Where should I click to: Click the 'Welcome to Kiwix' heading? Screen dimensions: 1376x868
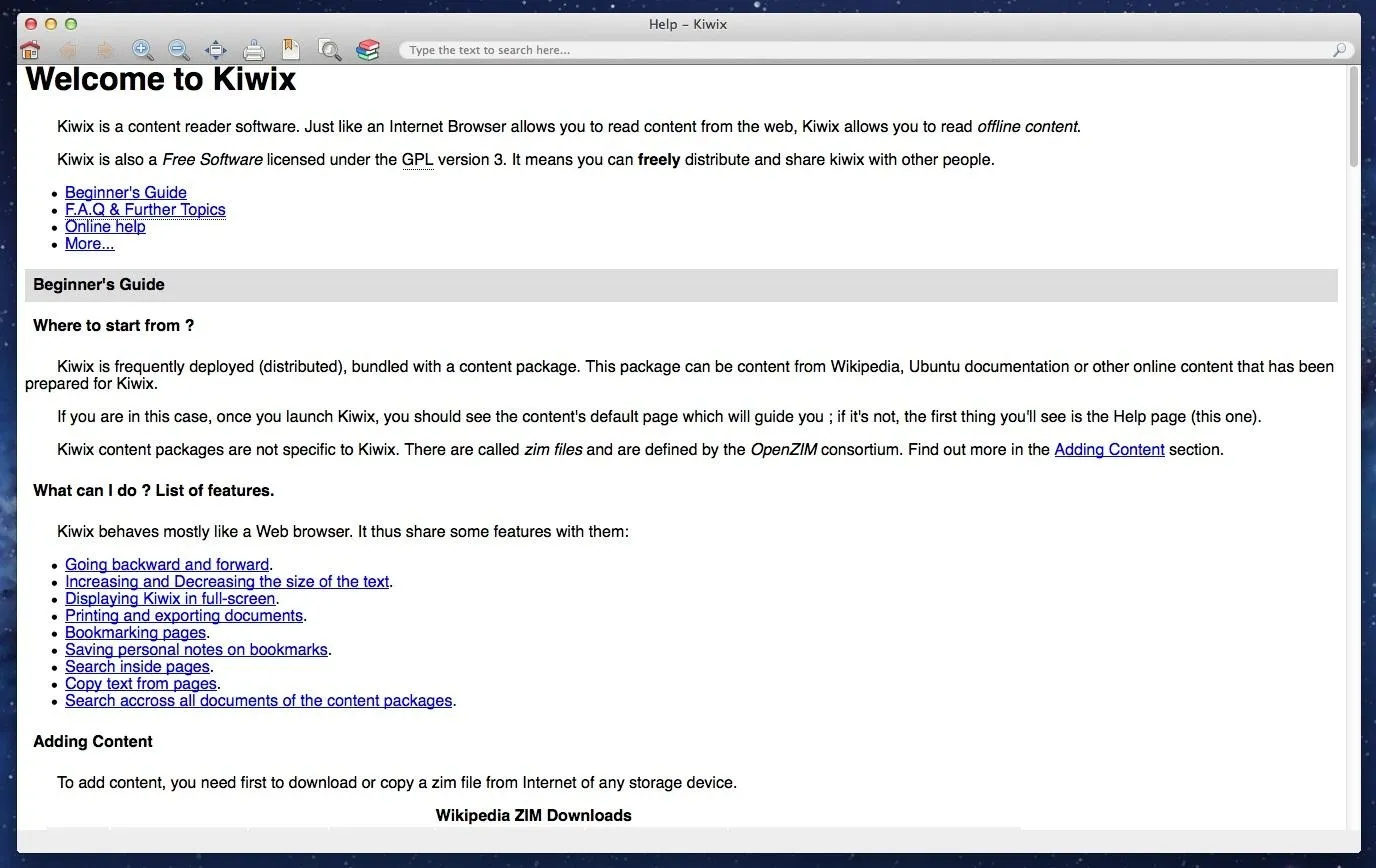(161, 79)
